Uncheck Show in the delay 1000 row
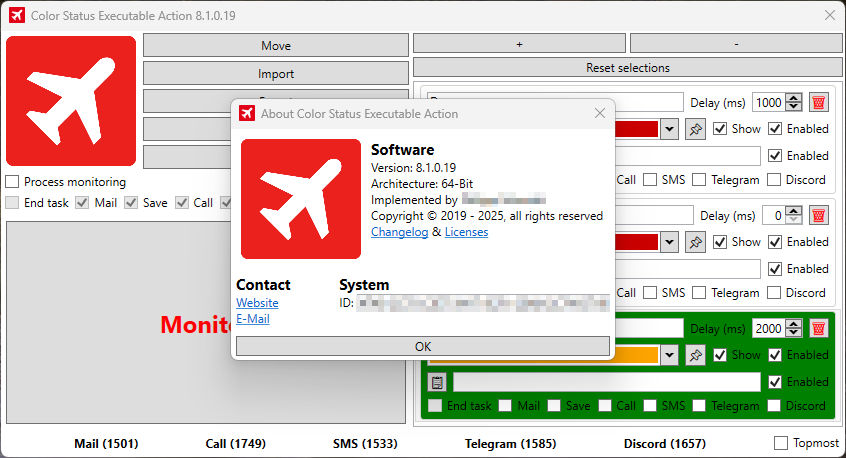 click(720, 129)
